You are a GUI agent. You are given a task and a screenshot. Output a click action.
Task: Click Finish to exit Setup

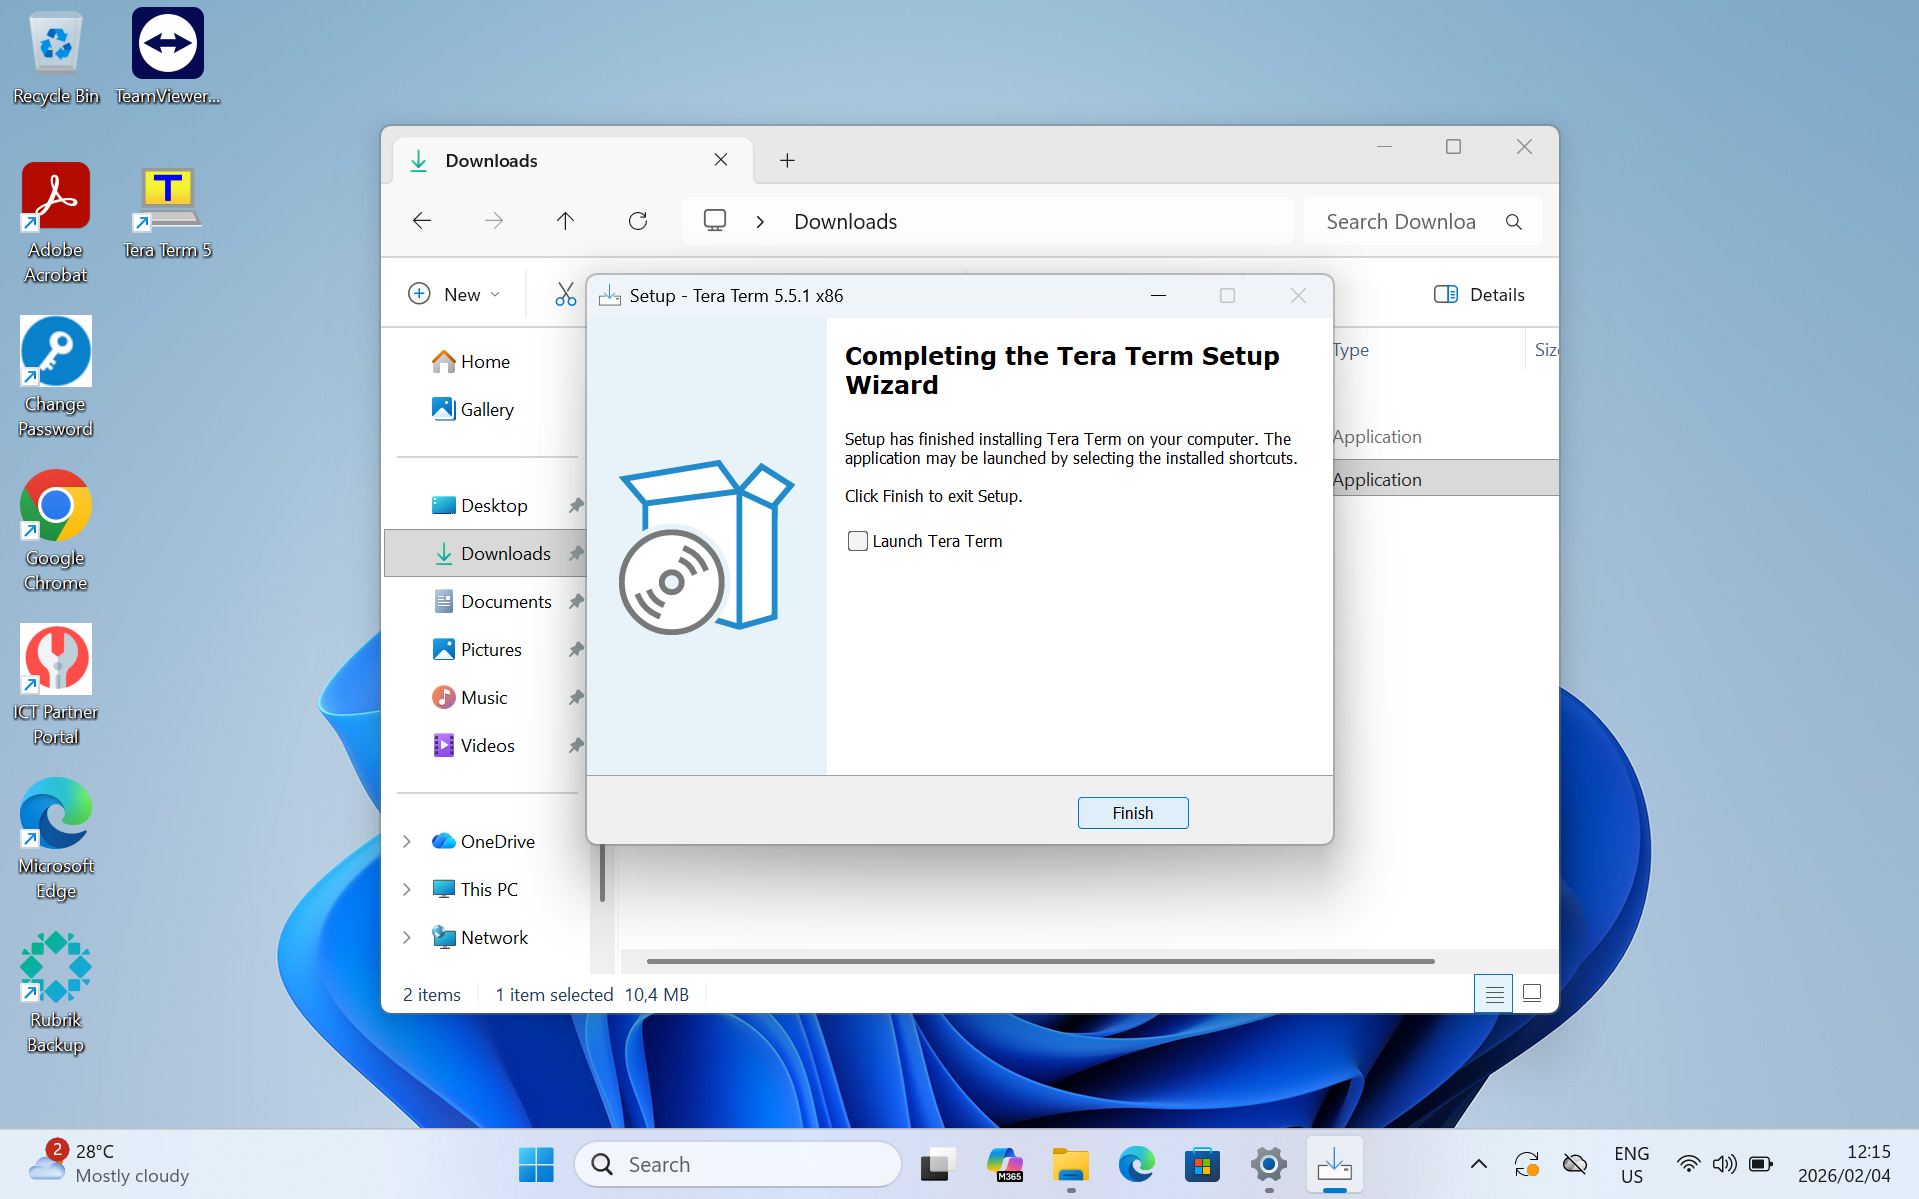(1132, 813)
